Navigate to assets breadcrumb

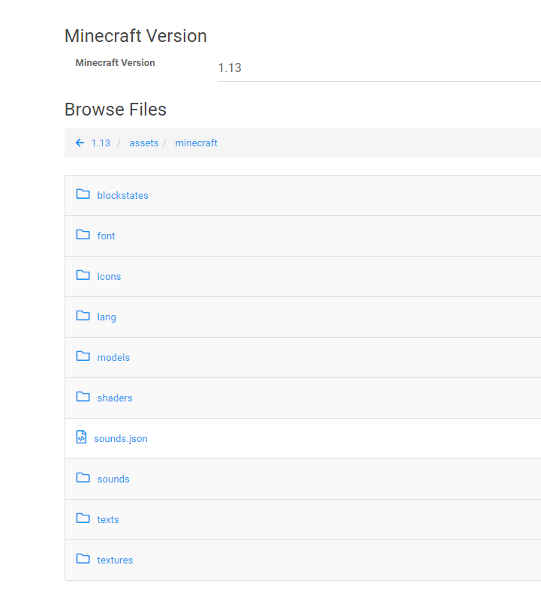tap(144, 143)
